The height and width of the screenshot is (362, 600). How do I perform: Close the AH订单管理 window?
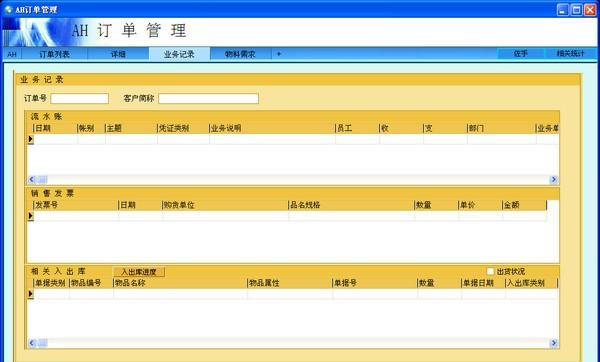coord(590,10)
